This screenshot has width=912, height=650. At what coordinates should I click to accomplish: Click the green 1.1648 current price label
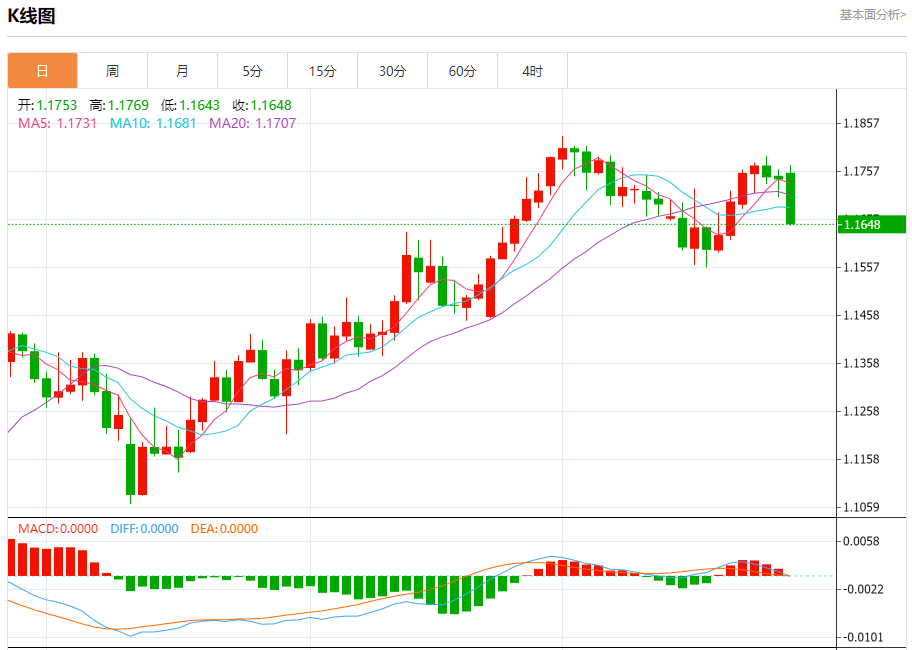(x=872, y=224)
